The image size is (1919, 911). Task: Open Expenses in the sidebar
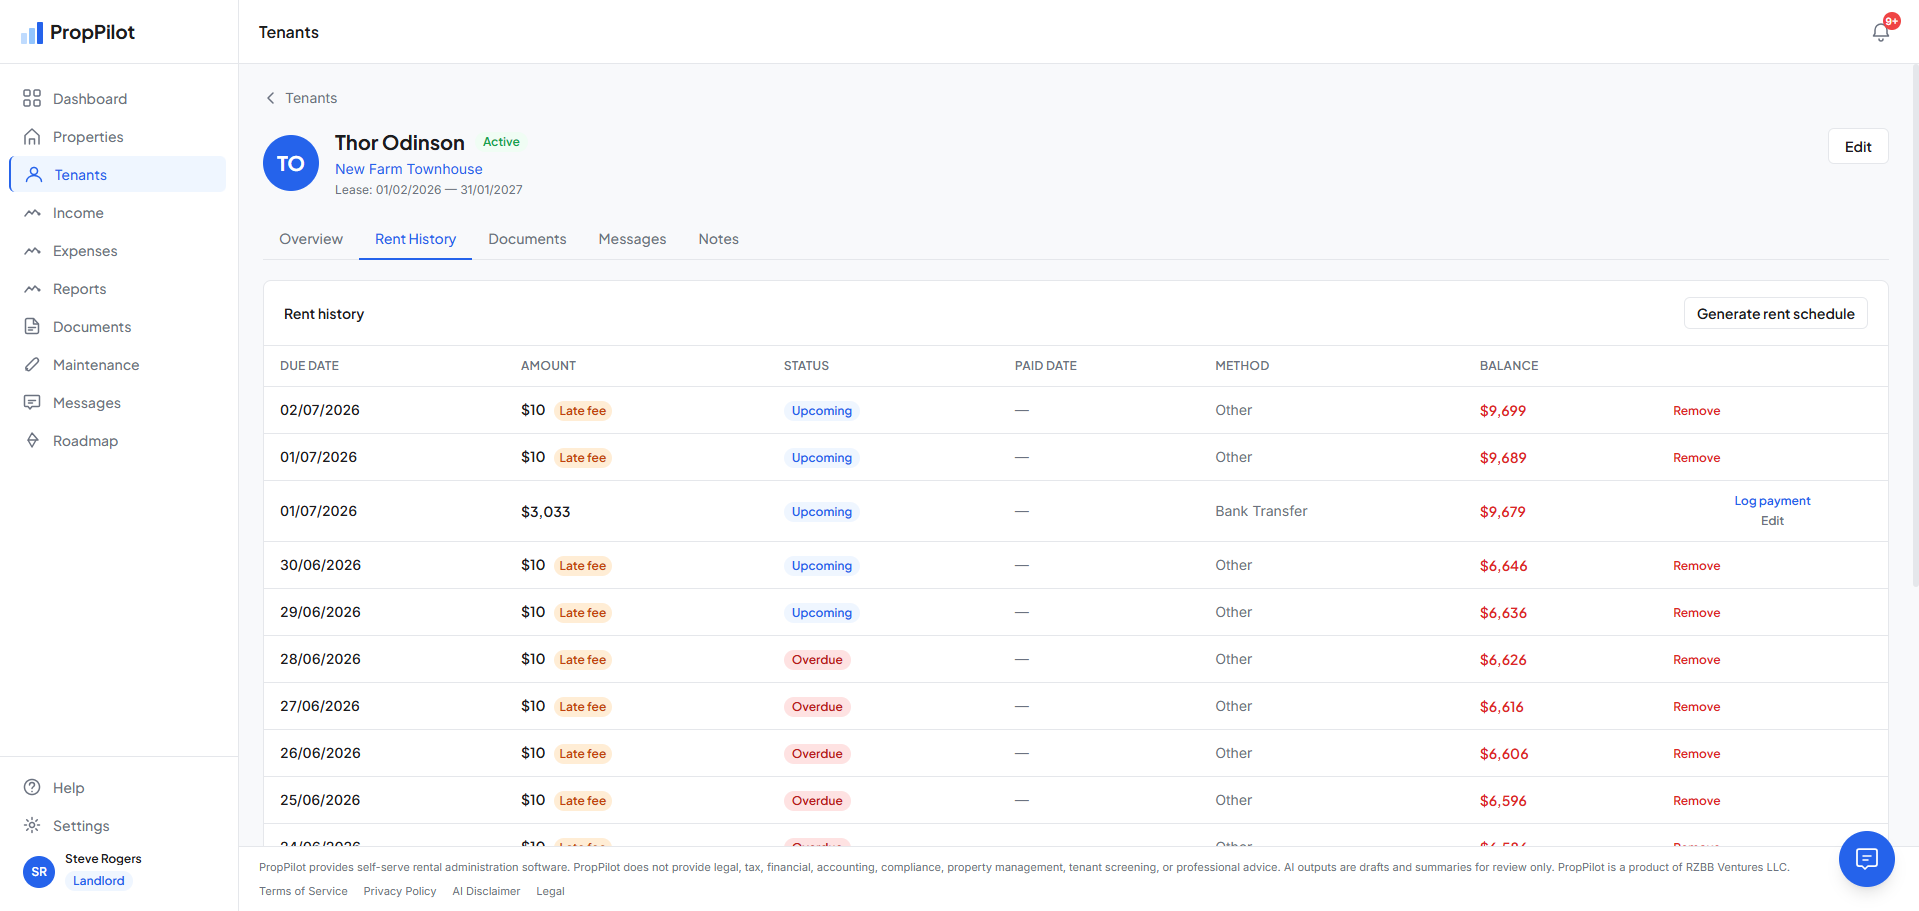(118, 250)
